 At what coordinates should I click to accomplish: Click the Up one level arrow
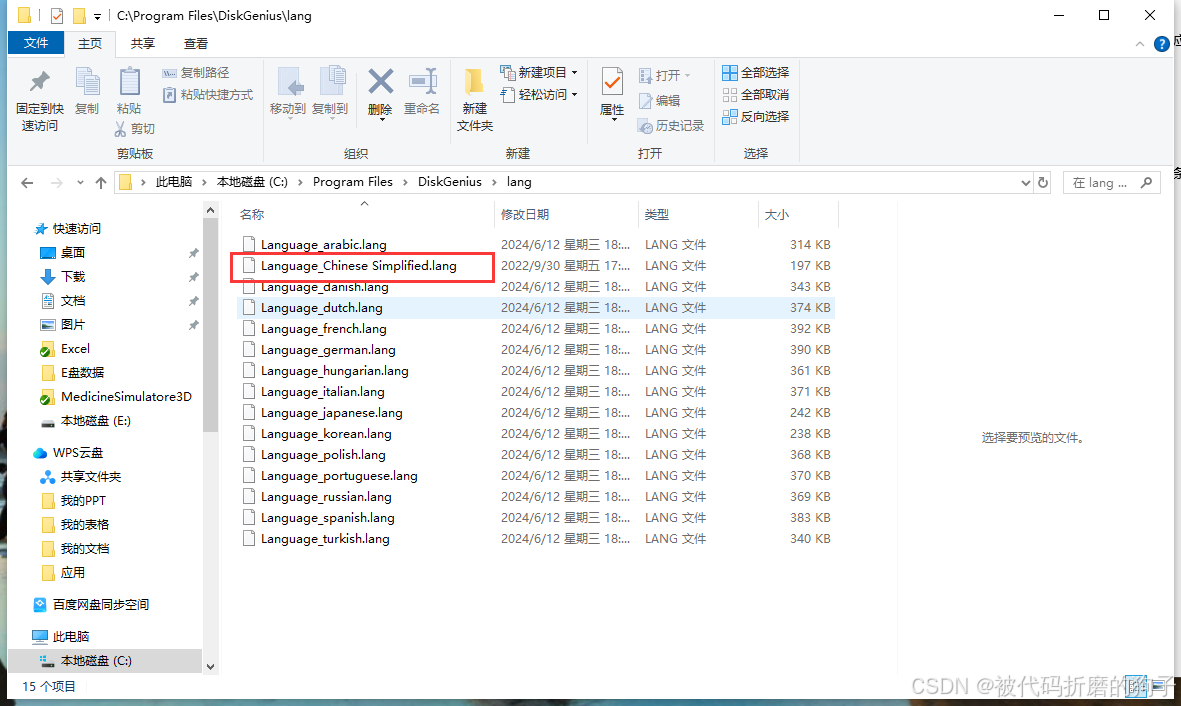(x=101, y=182)
